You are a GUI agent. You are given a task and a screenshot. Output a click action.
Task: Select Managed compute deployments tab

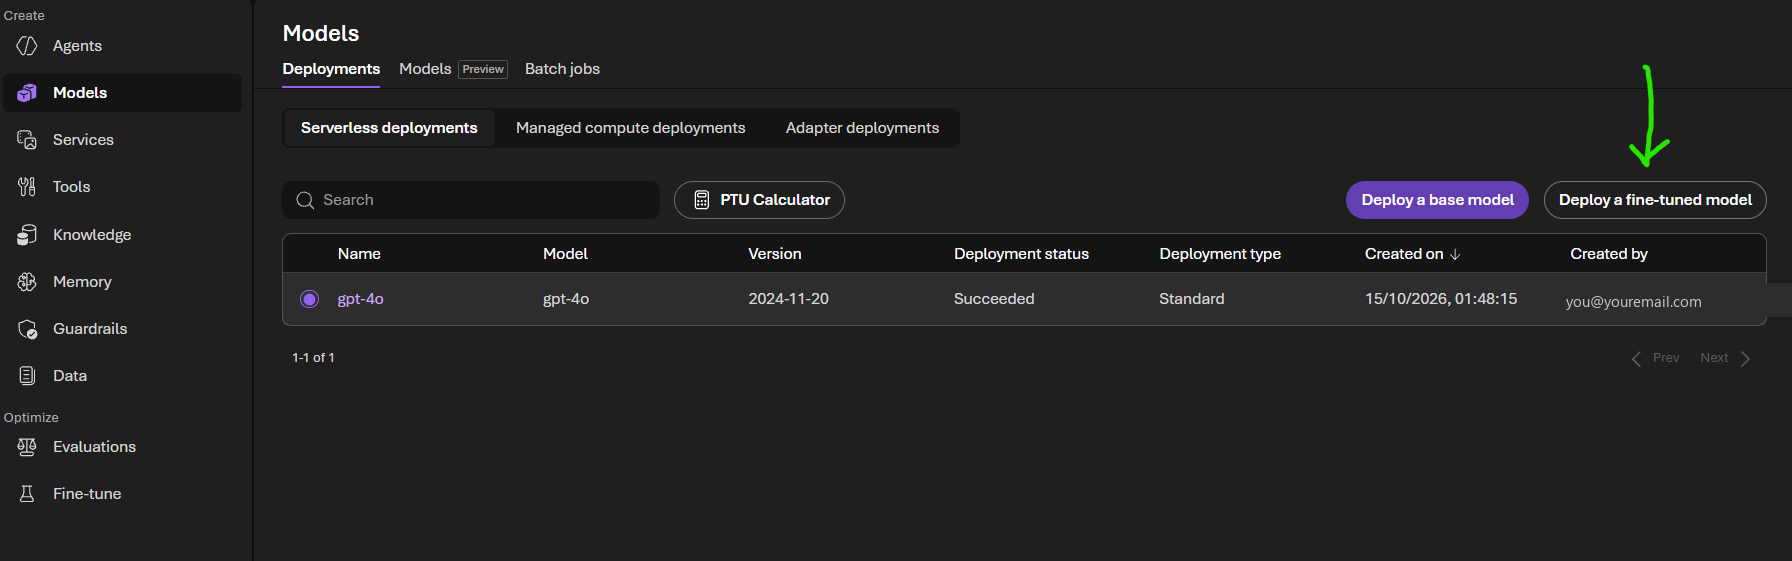[630, 128]
